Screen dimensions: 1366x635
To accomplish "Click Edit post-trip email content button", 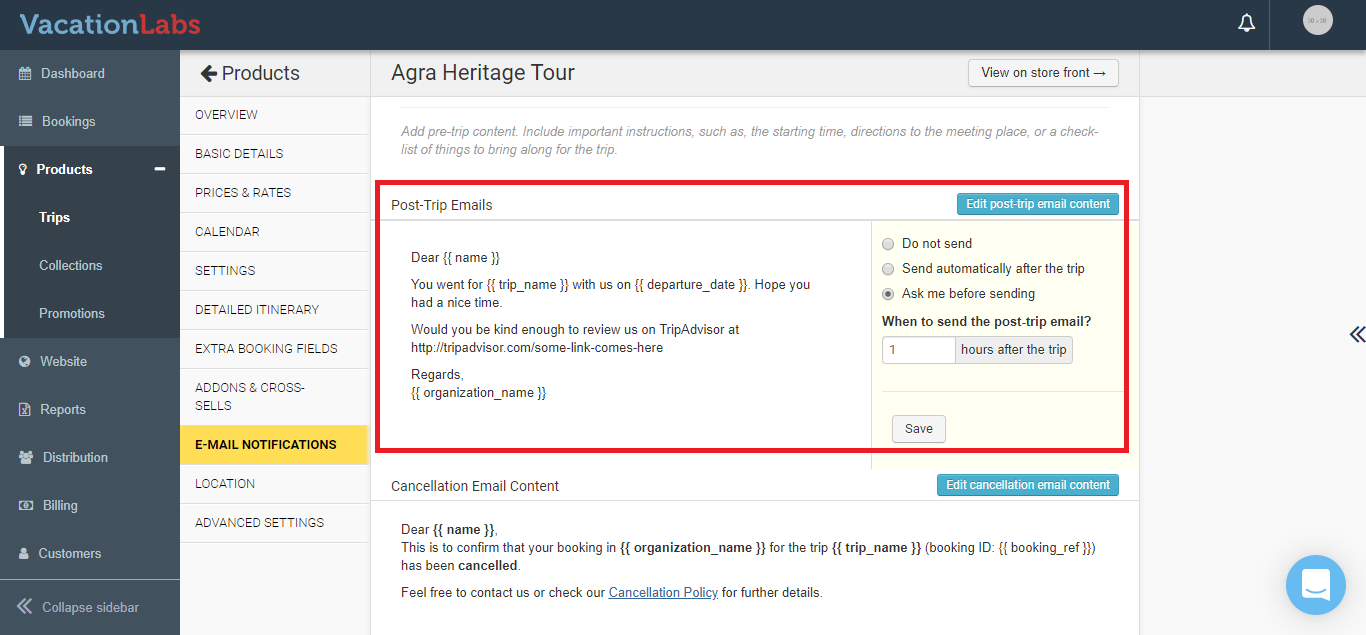I will pos(1037,204).
